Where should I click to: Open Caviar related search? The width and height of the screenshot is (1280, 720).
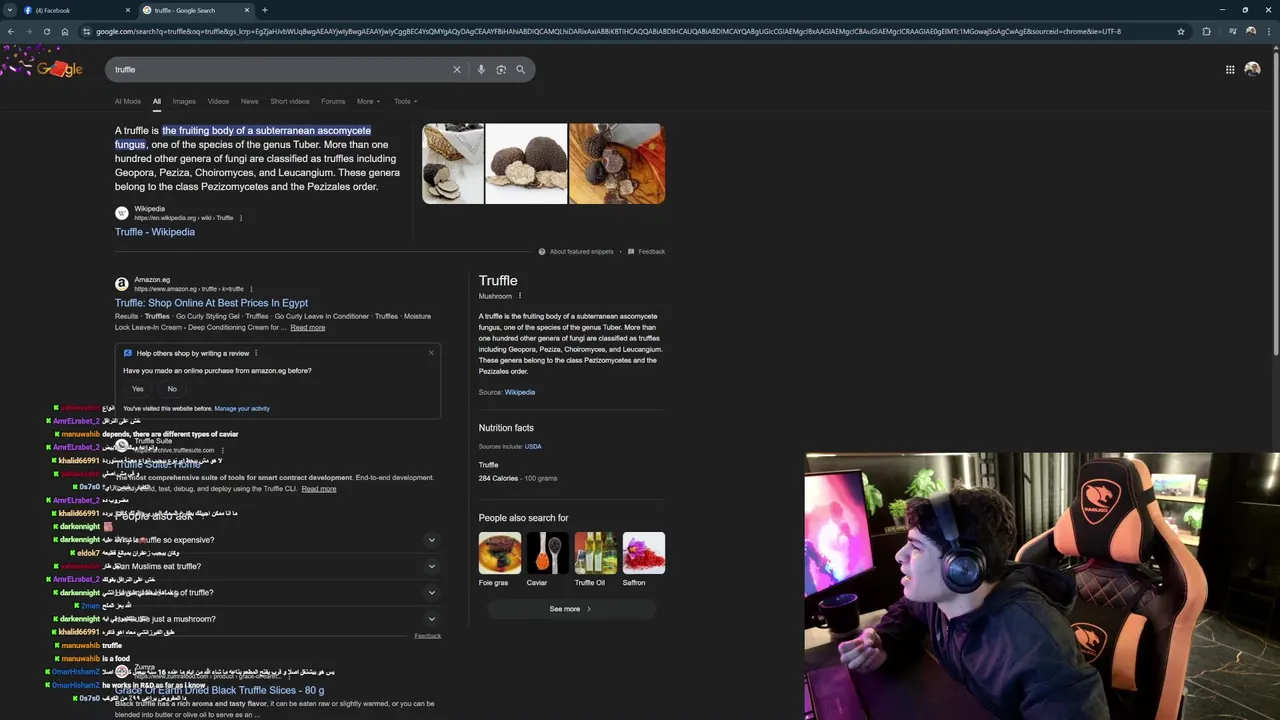[x=546, y=560]
